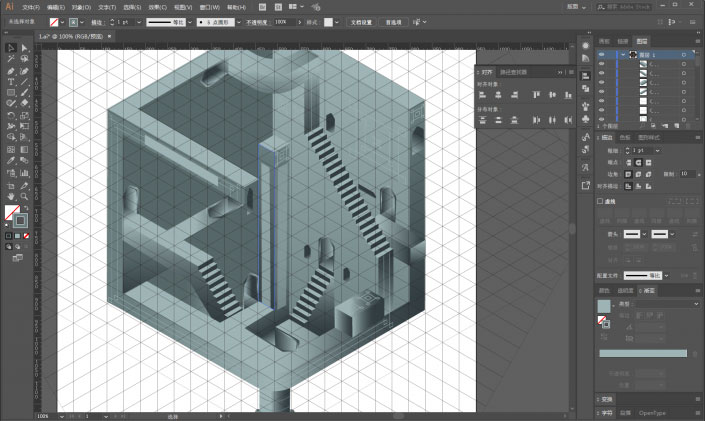
Task: Open variable width profile dropdown 等比
Action: click(190, 22)
